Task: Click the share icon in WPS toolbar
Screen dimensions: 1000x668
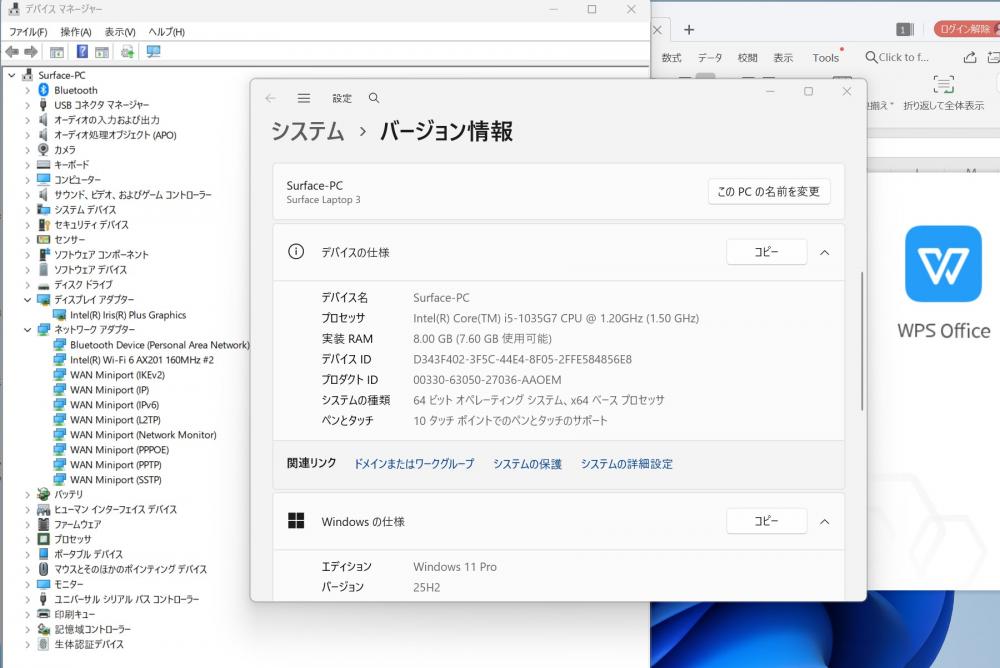Action: tap(969, 57)
